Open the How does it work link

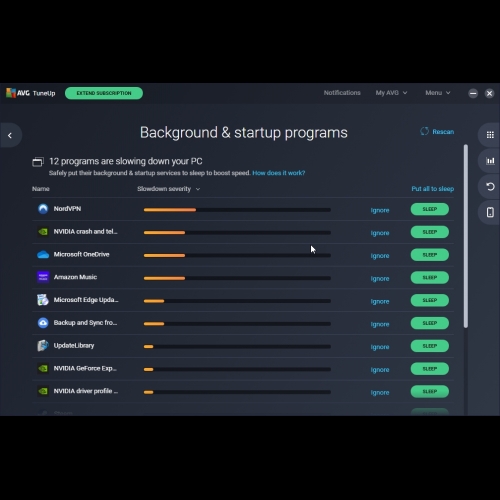279,173
